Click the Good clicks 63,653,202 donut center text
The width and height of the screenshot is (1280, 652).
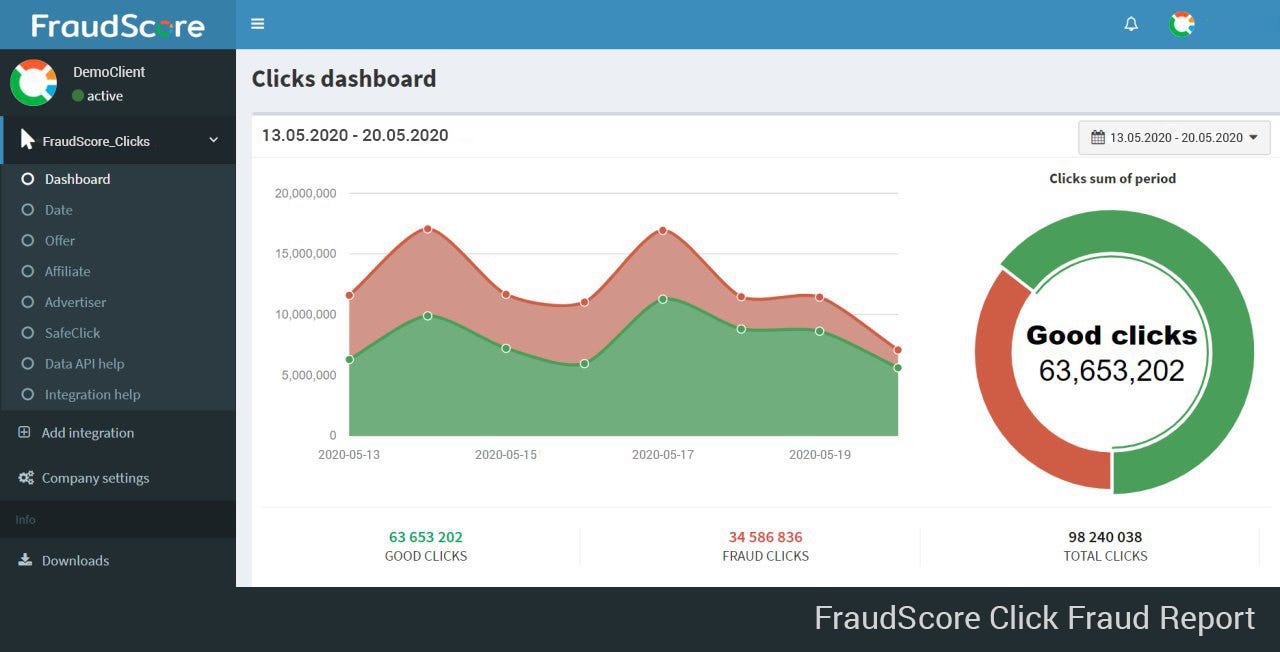click(1112, 353)
